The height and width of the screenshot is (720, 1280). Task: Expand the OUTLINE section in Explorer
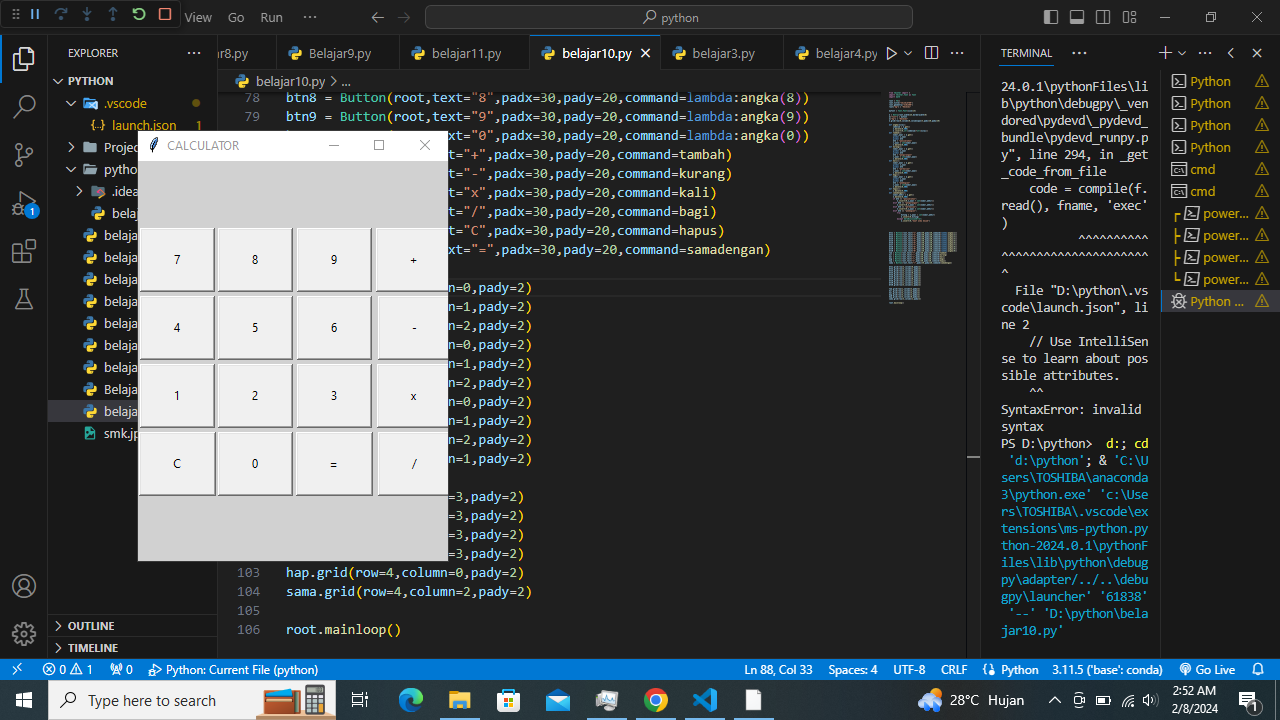tap(90, 626)
